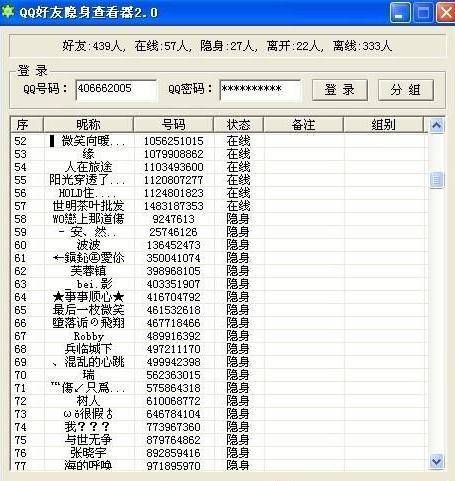This screenshot has width=455, height=481.
Task: Click the 分组 group button
Action: click(x=406, y=90)
